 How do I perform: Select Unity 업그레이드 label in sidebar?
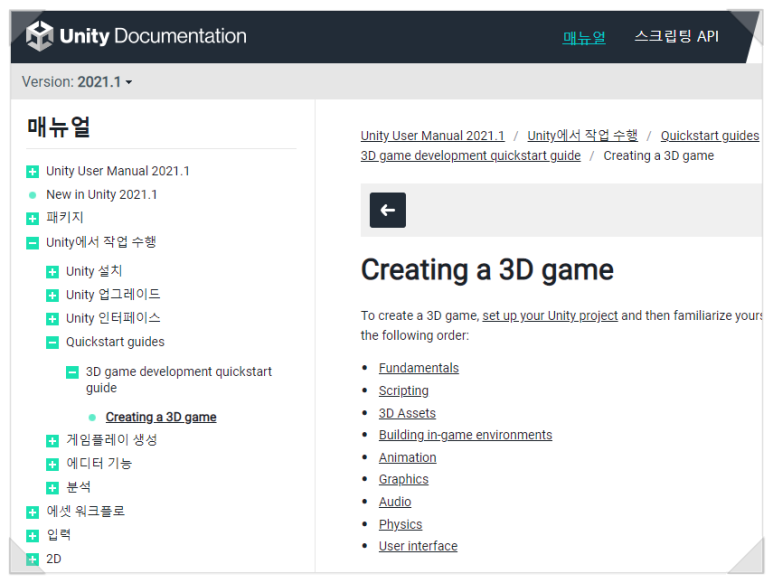(x=113, y=295)
